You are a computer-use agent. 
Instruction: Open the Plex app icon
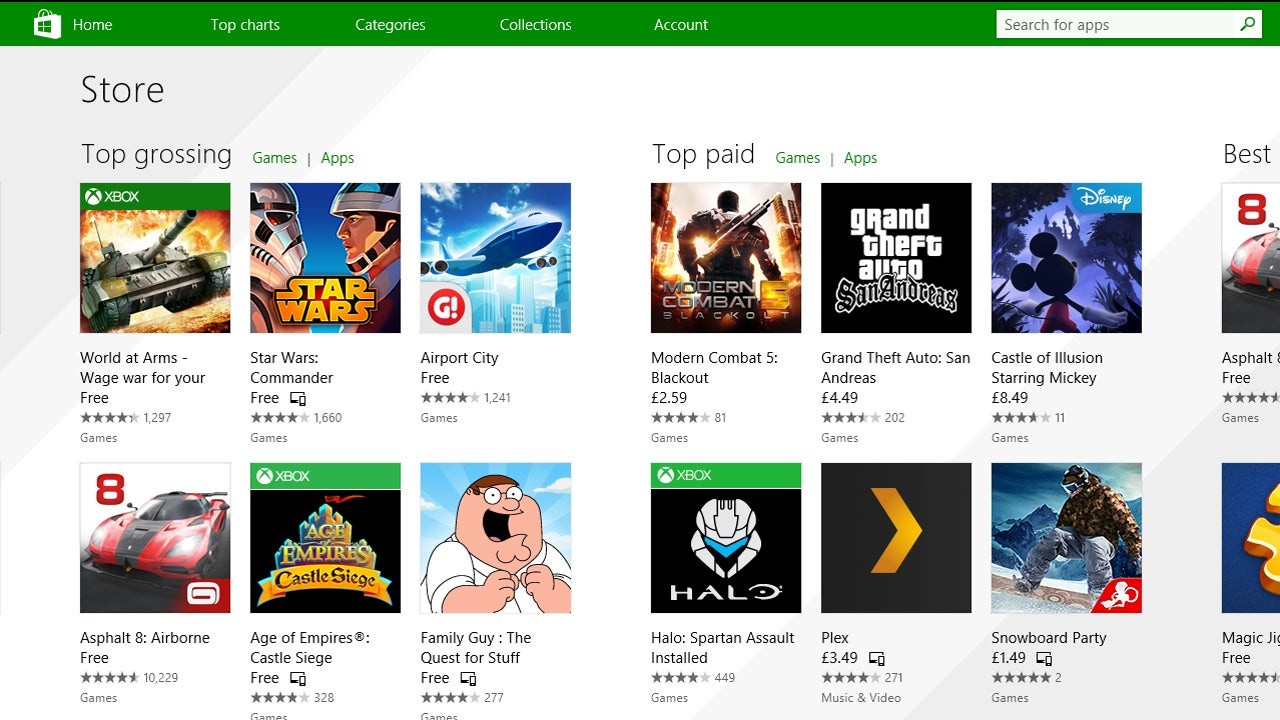(x=895, y=538)
